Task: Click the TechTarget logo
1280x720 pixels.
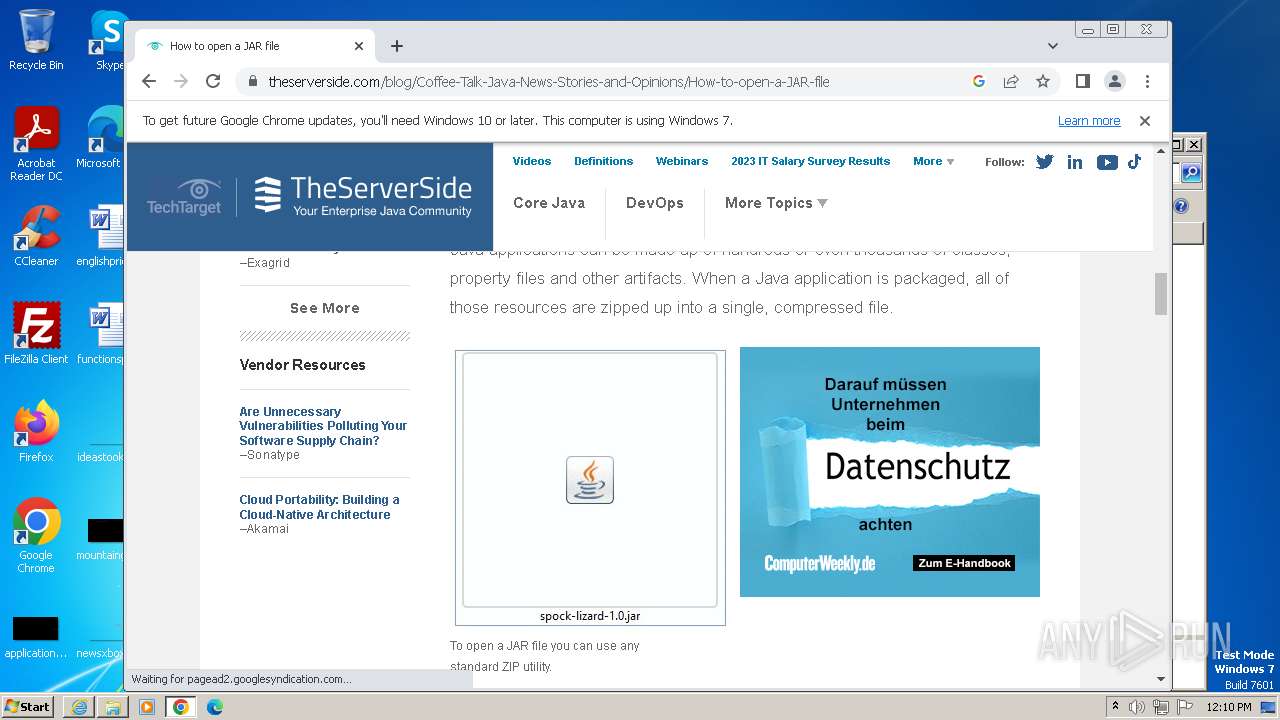Action: tap(184, 197)
